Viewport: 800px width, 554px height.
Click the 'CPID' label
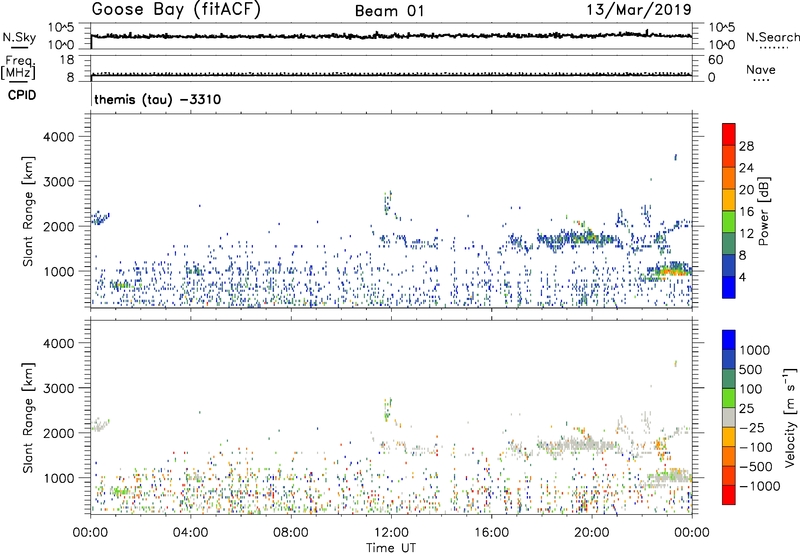pyautogui.click(x=22, y=95)
